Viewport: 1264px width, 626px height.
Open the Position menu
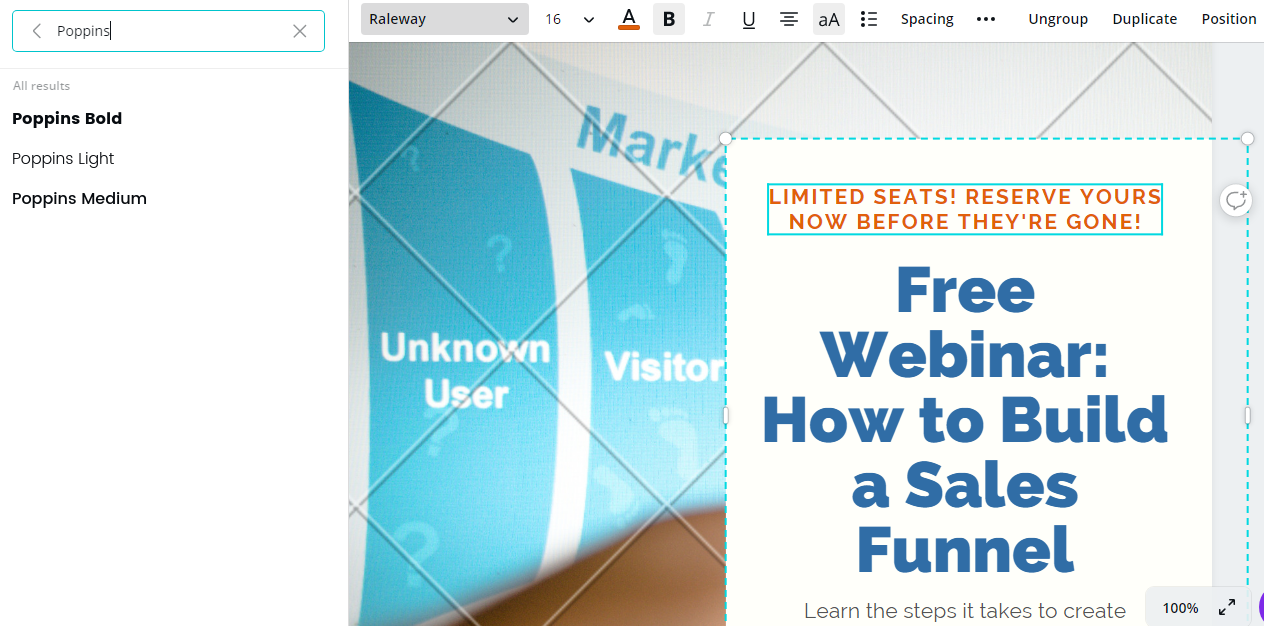[x=1229, y=19]
